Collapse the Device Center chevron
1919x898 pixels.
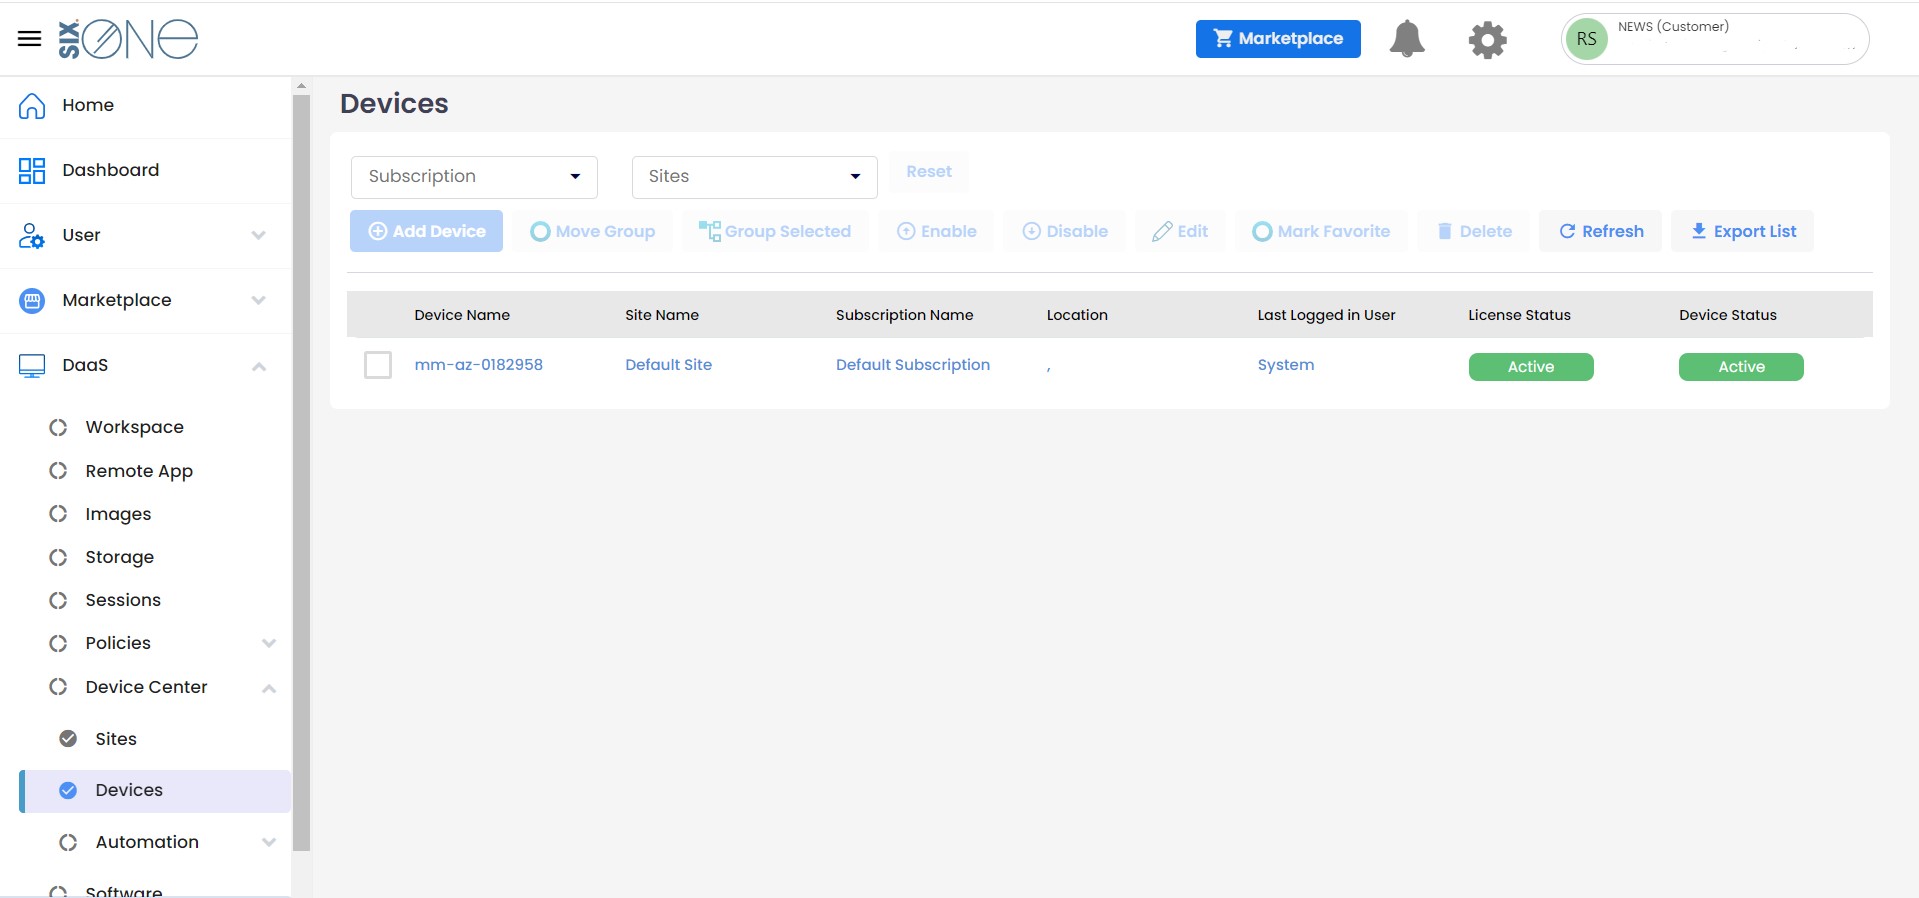(x=269, y=688)
